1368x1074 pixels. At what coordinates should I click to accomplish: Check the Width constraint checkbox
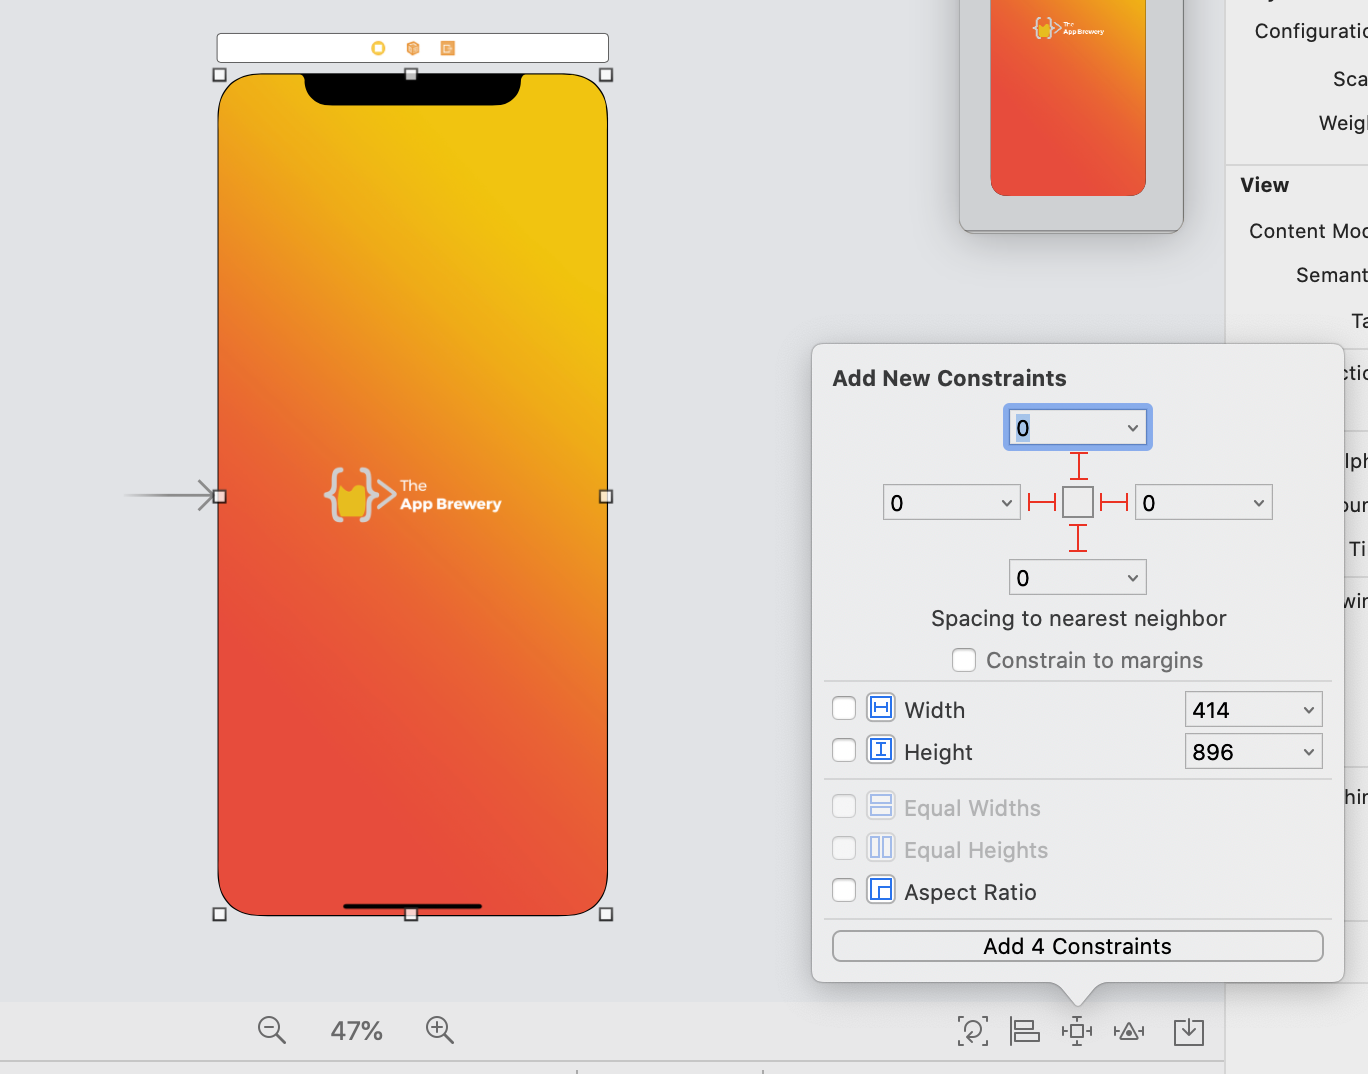point(844,709)
